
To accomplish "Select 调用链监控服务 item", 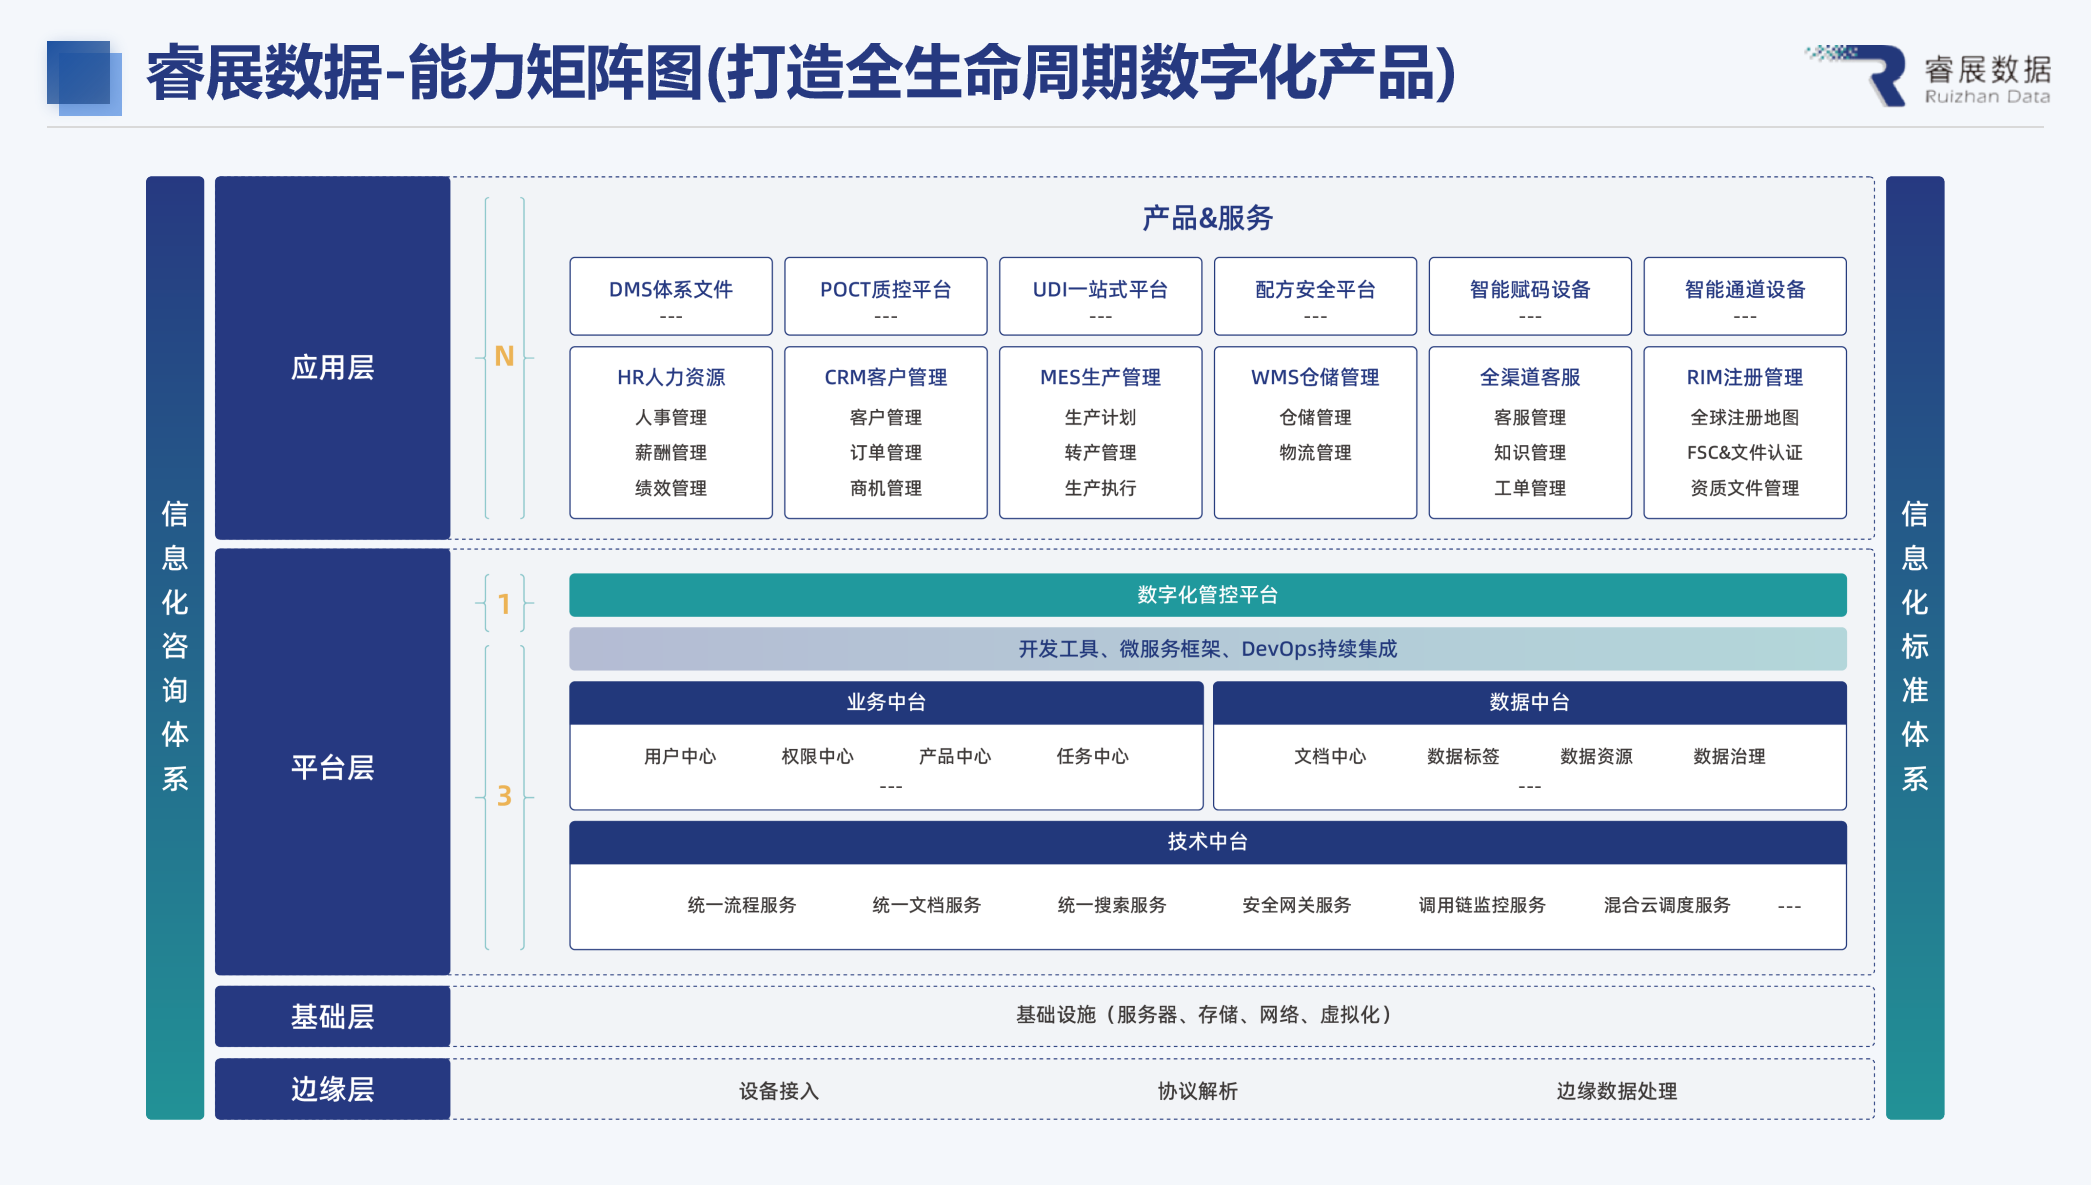I will (x=1482, y=905).
